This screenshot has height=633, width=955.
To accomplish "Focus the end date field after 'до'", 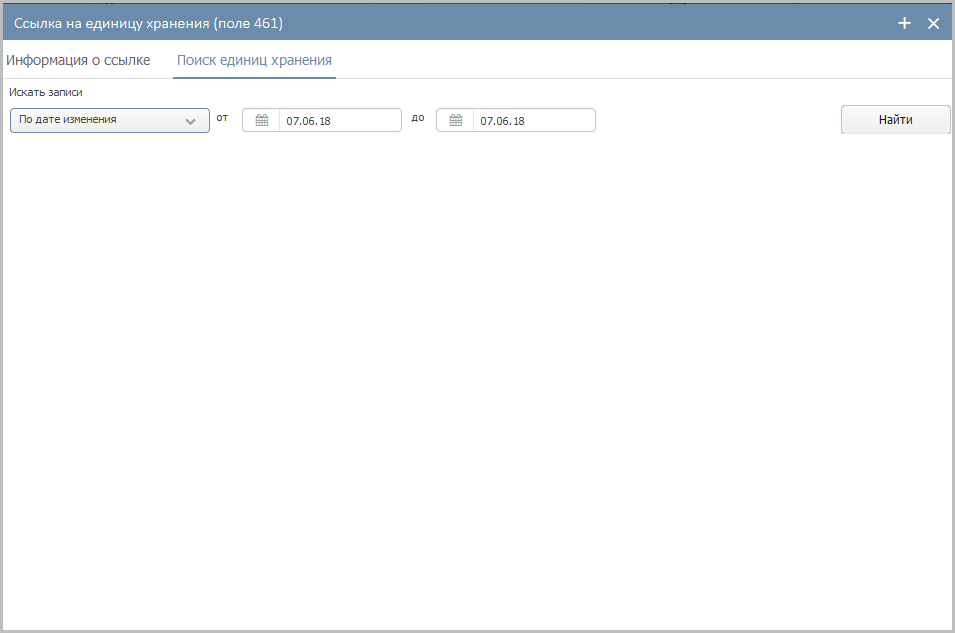I will [x=534, y=120].
